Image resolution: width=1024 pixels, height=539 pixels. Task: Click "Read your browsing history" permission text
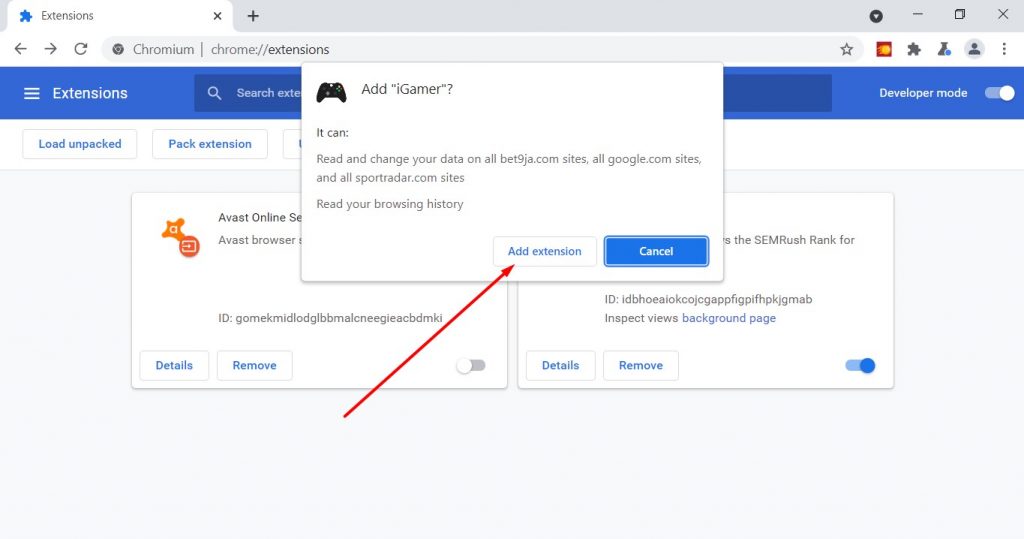click(x=390, y=204)
